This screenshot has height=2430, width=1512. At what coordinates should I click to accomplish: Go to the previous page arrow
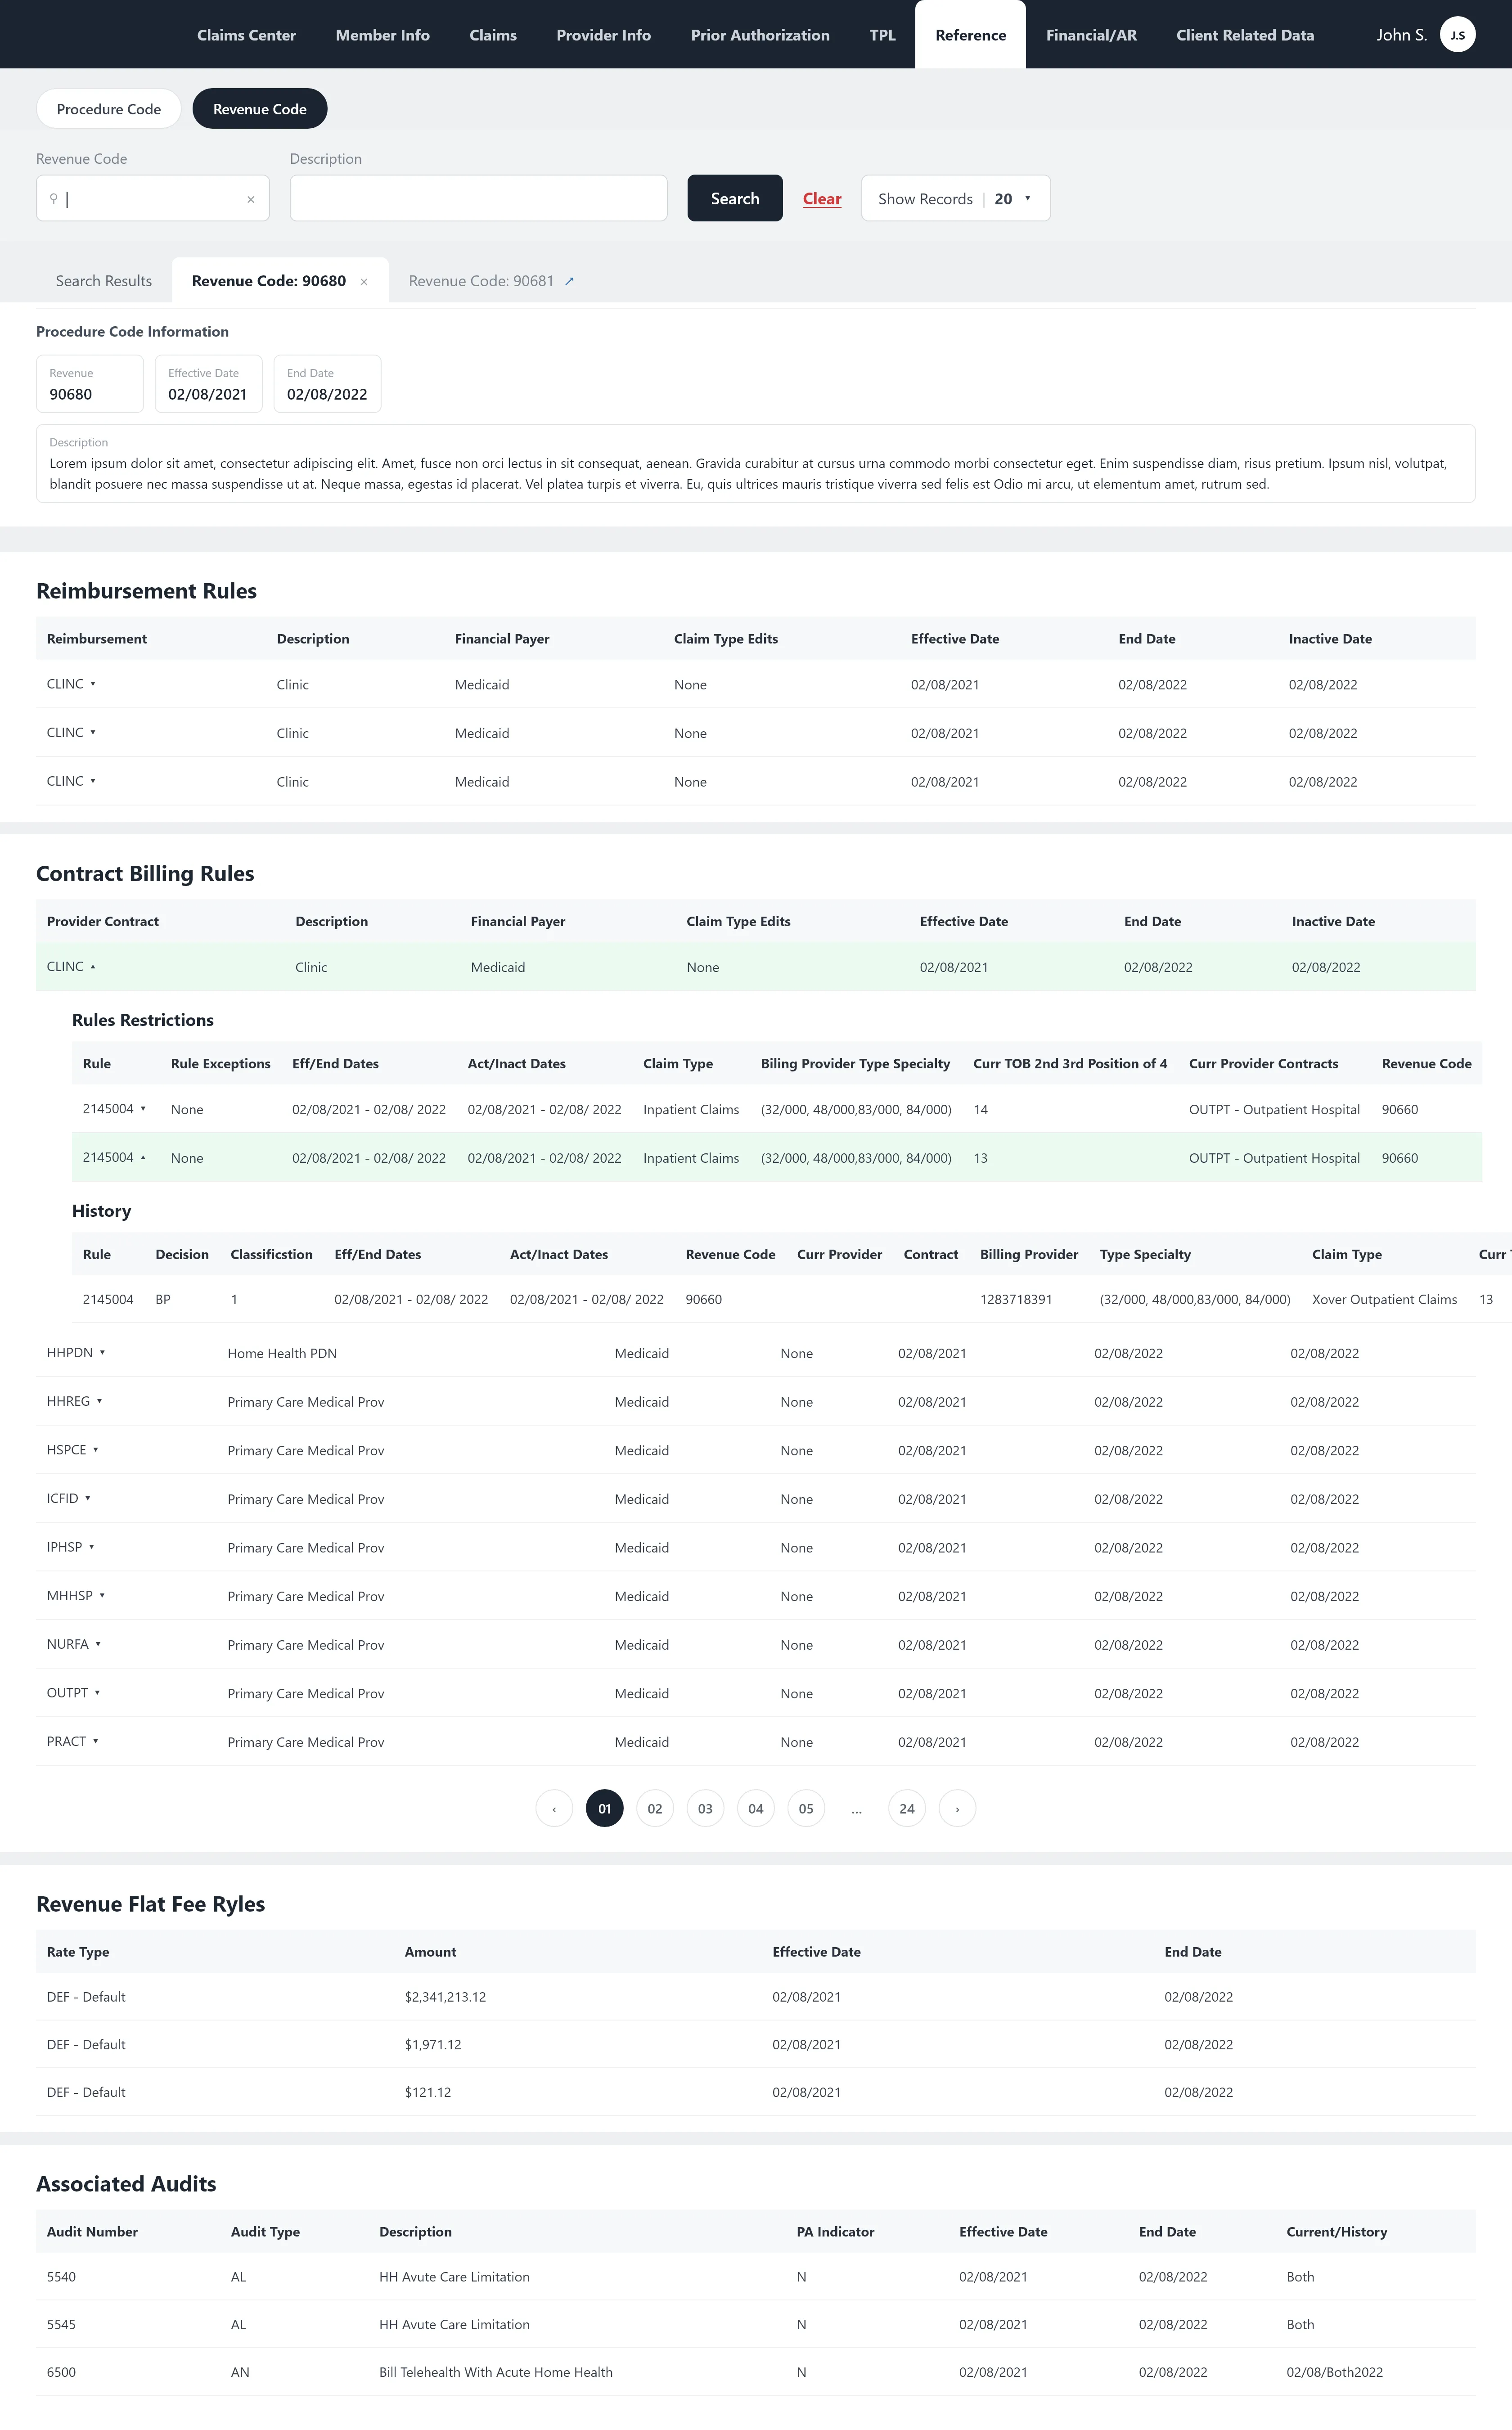554,1808
